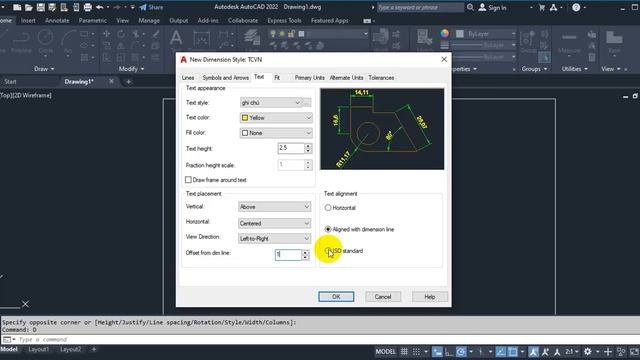Select ISO standard radio button
640x360 pixels.
[x=328, y=251]
